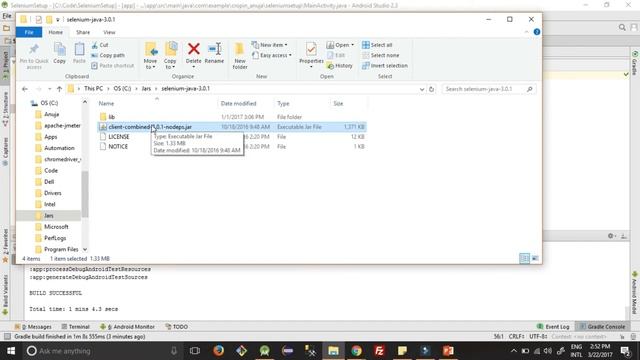Open Easy access dropdown
This screenshot has height=360, width=640.
(x=272, y=55)
